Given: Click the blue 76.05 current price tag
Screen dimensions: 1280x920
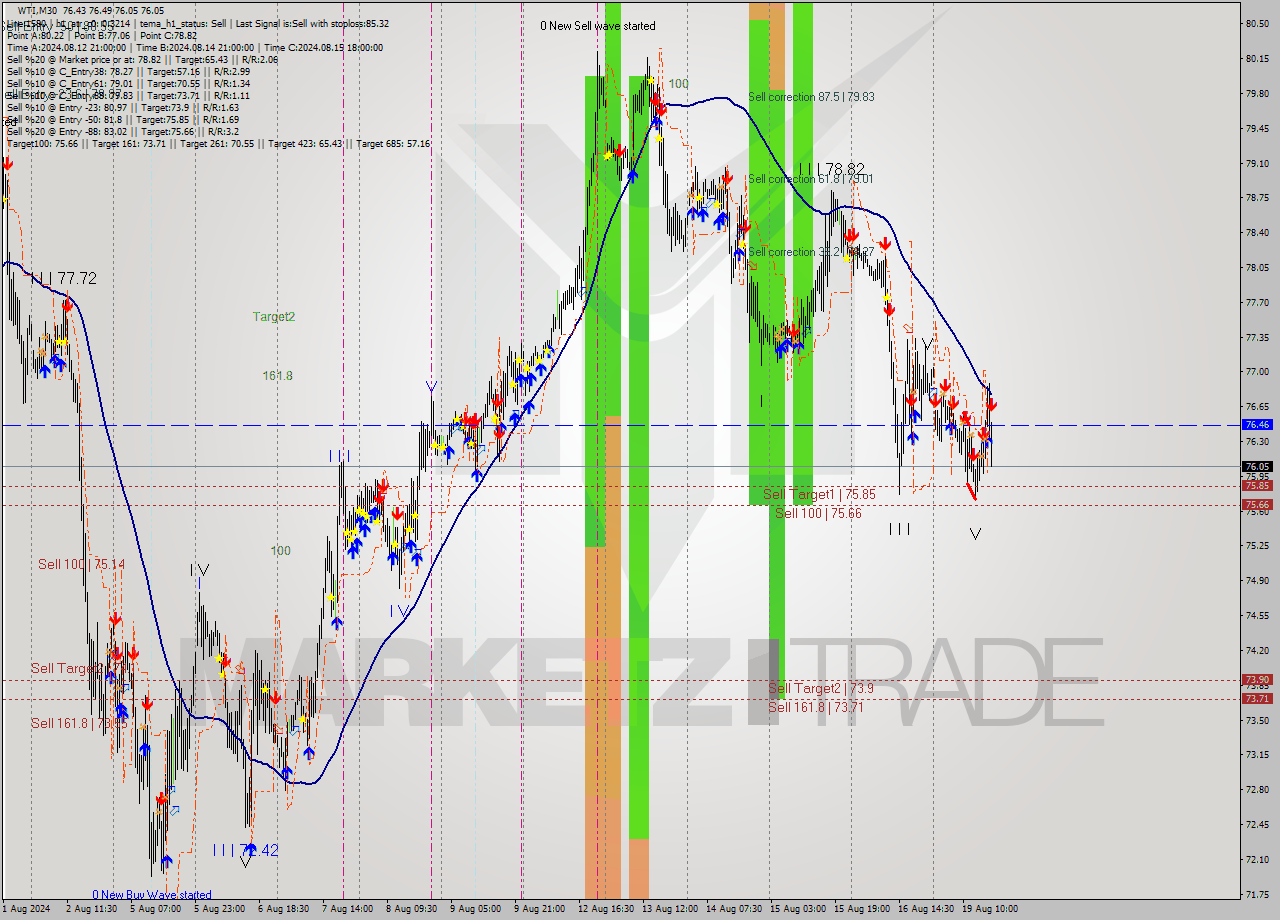Looking at the screenshot, I should [x=1257, y=466].
